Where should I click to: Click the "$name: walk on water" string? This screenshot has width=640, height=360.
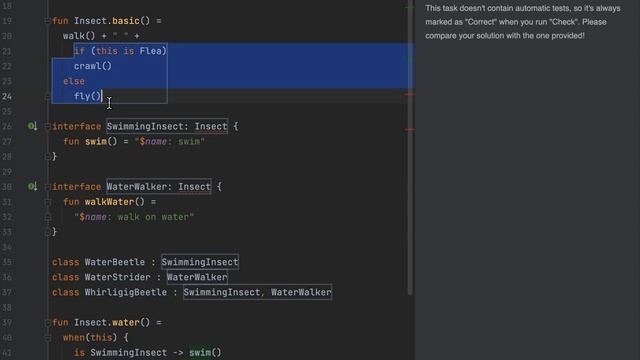(x=134, y=217)
